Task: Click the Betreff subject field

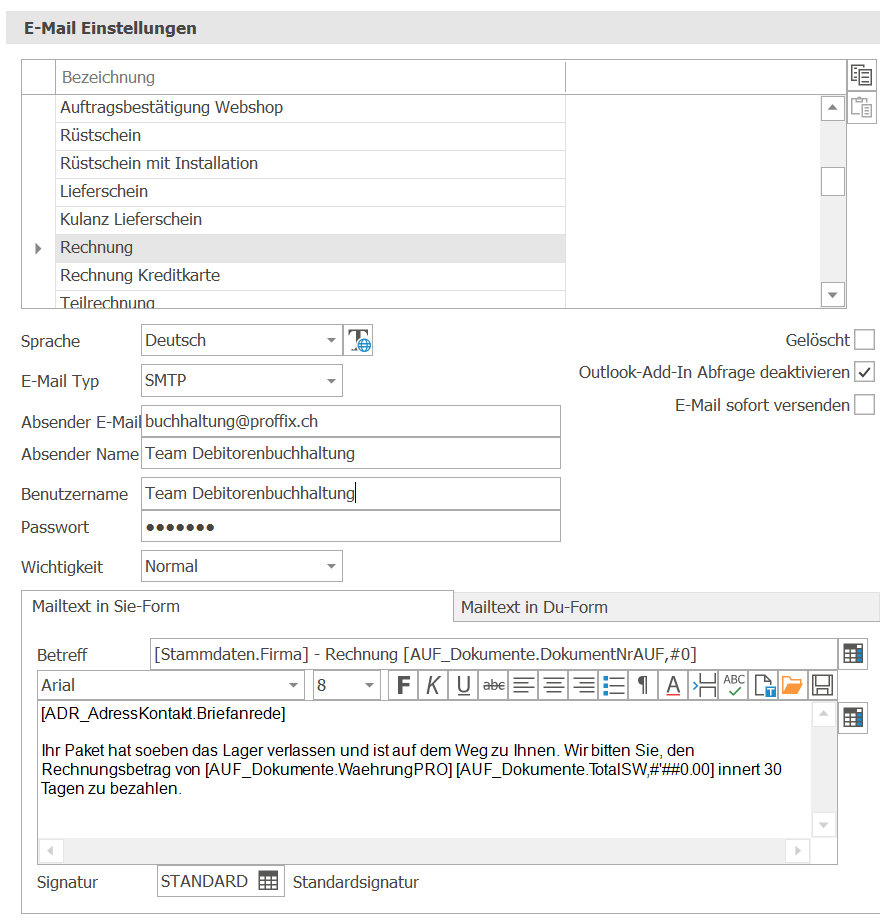Action: coord(494,654)
